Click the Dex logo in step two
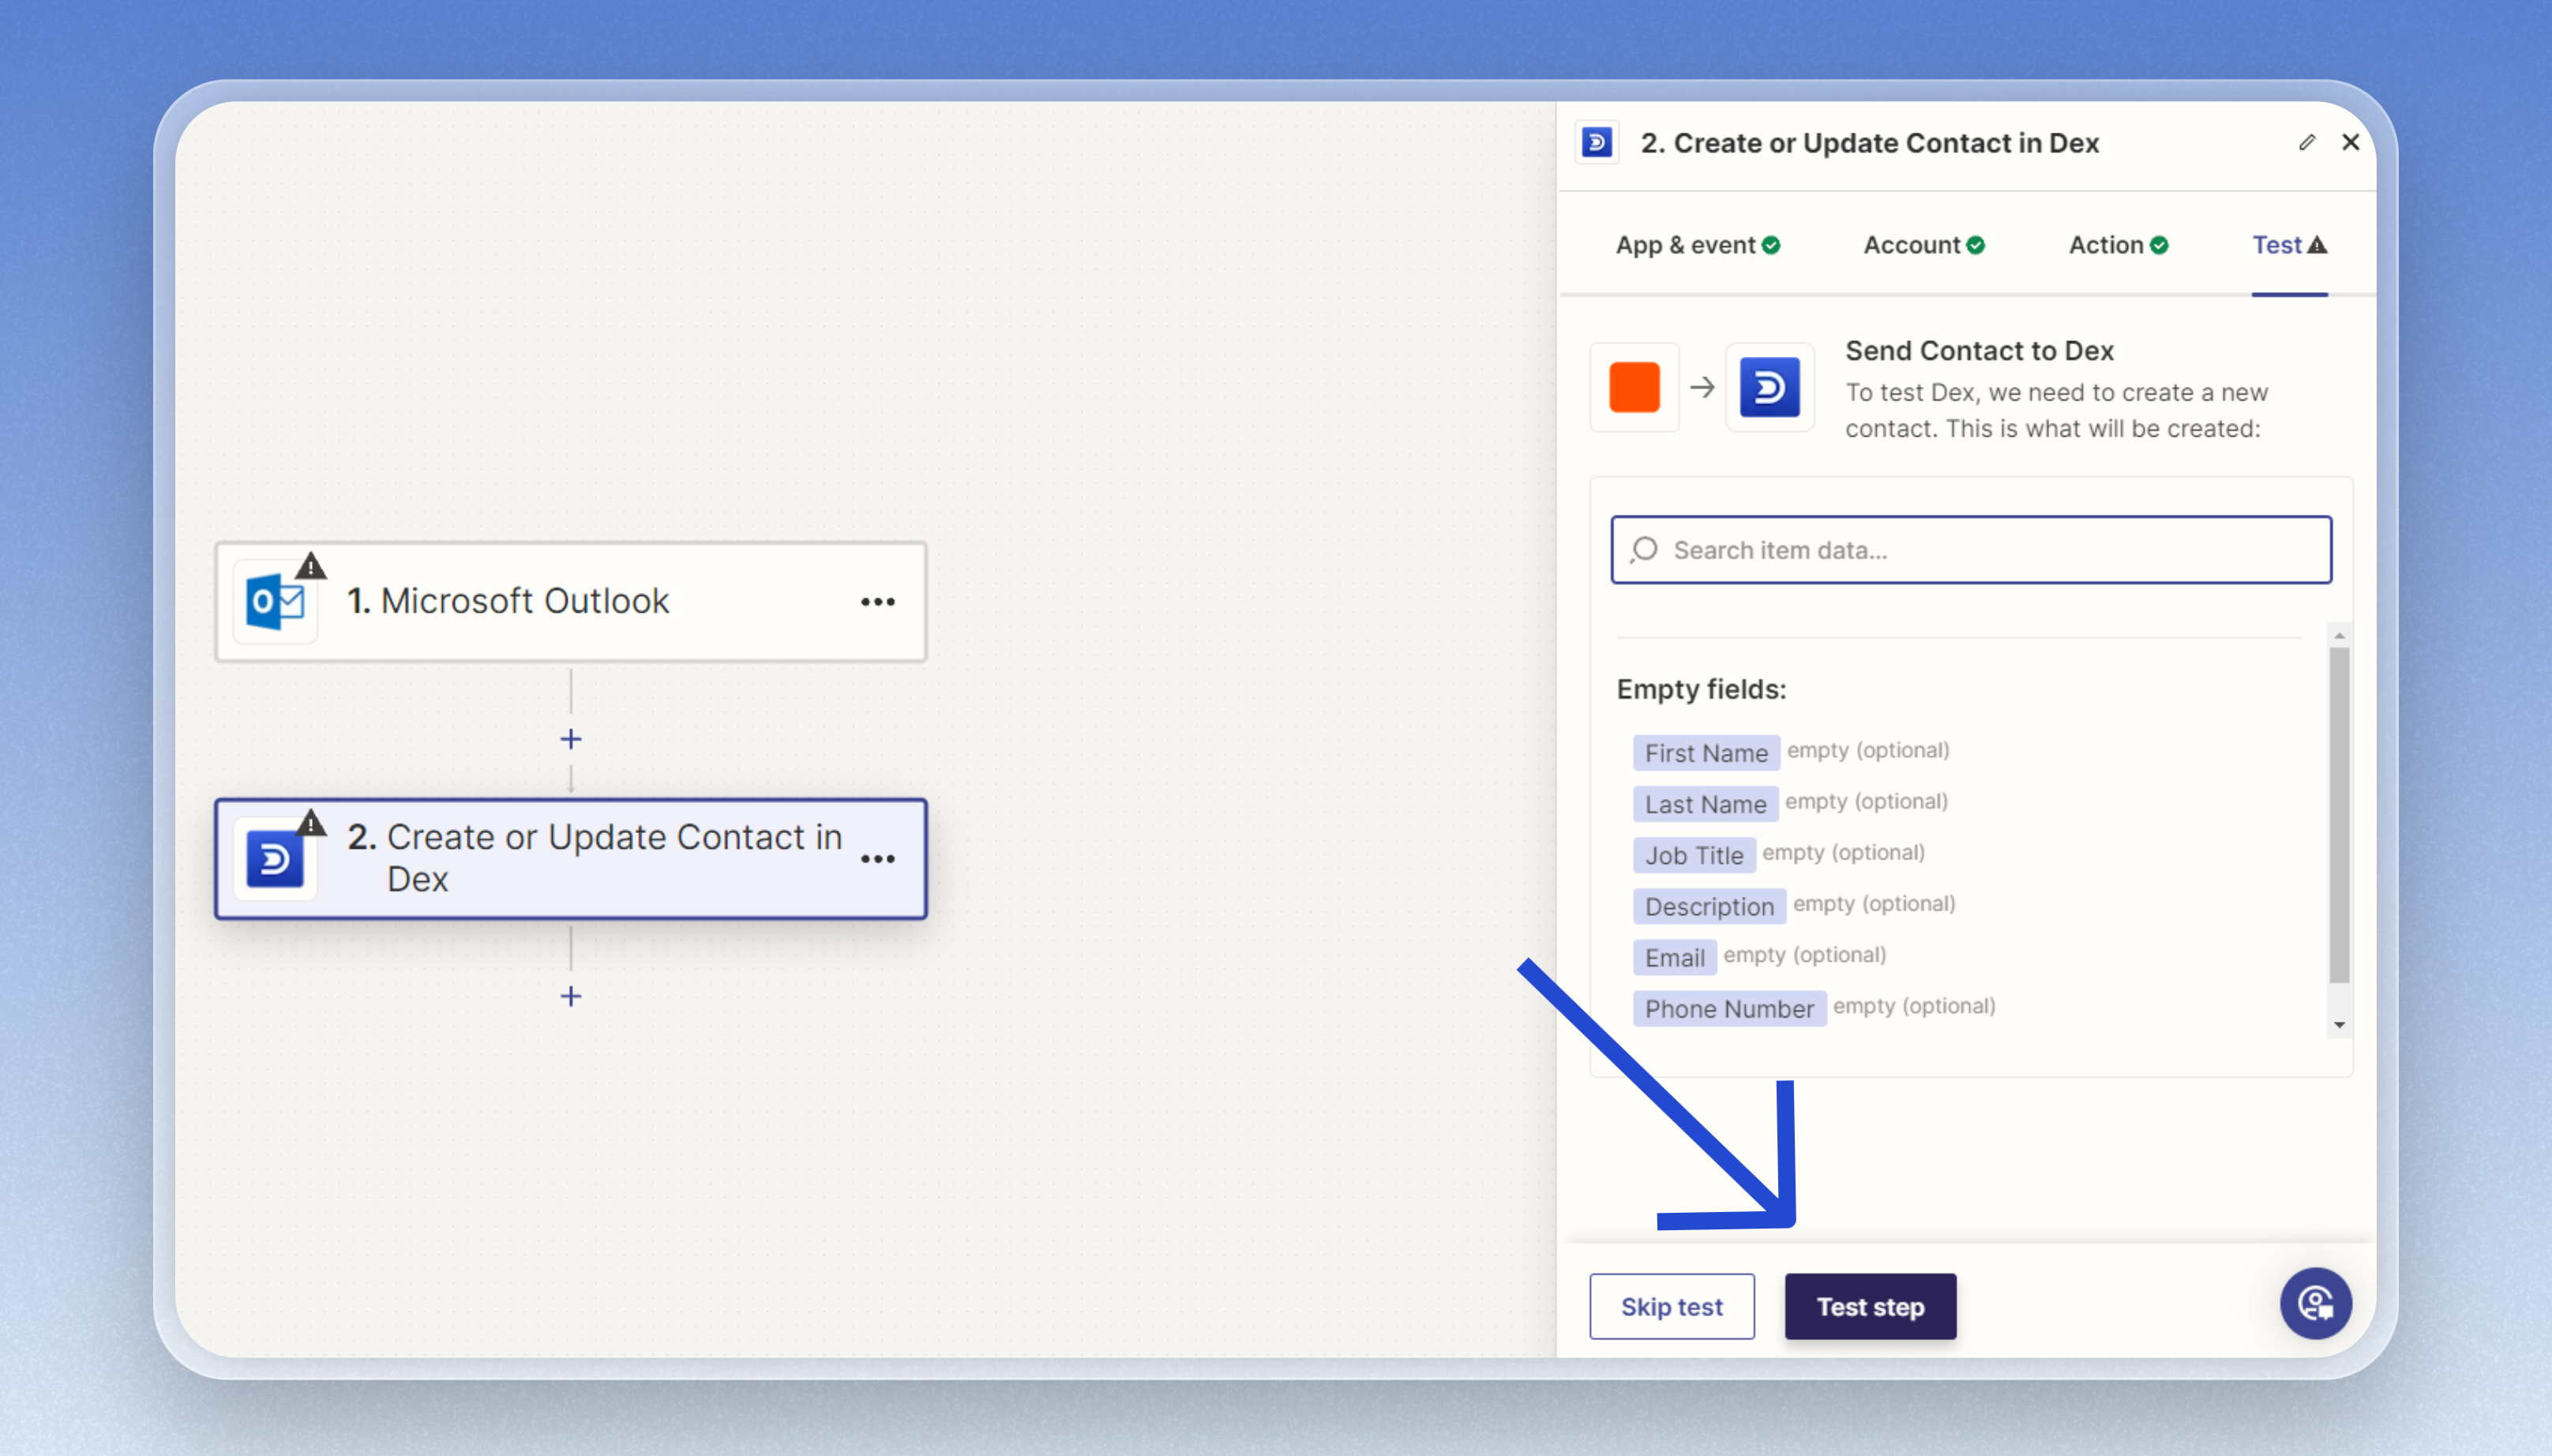 [275, 859]
